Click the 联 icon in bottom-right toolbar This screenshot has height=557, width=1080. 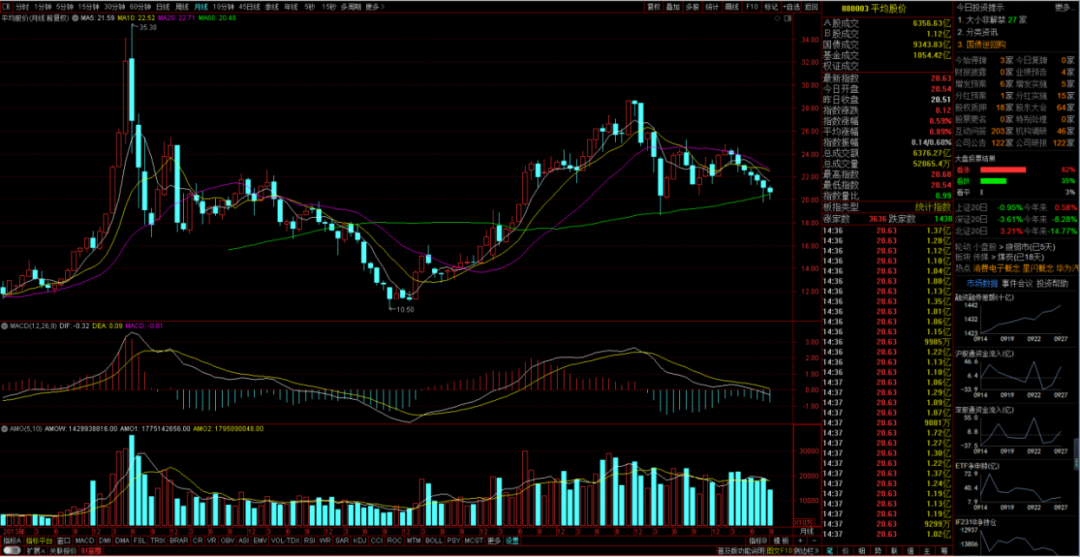coord(894,551)
